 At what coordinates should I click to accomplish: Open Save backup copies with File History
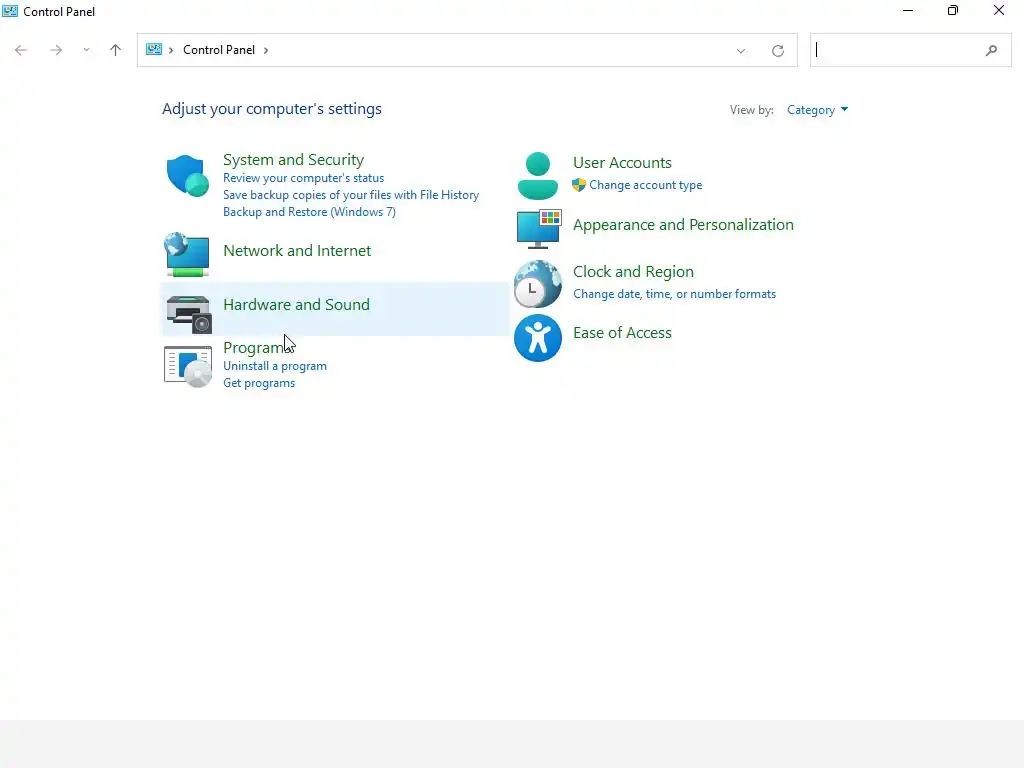pyautogui.click(x=351, y=195)
